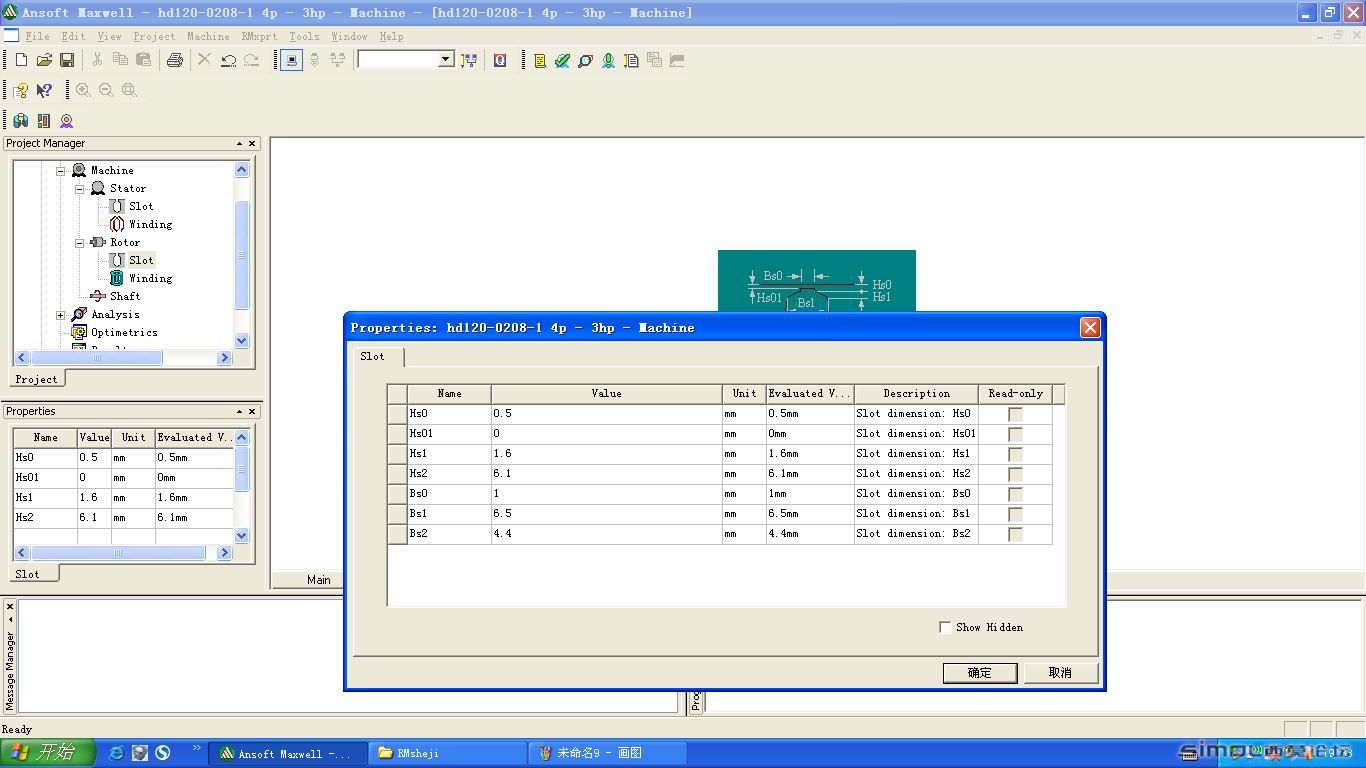This screenshot has height=768, width=1366.
Task: Click the Project Manager tree's vertical scrollbar thumb
Action: 241,254
